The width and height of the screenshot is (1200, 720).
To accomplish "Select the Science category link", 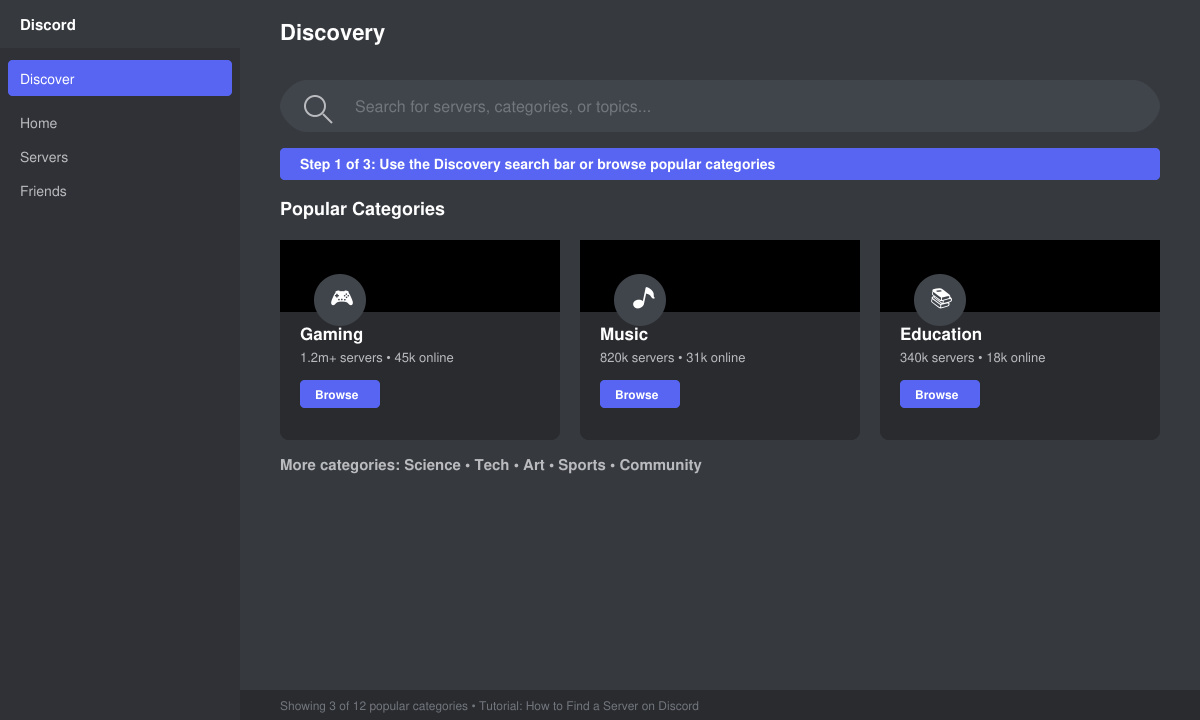I will 432,465.
